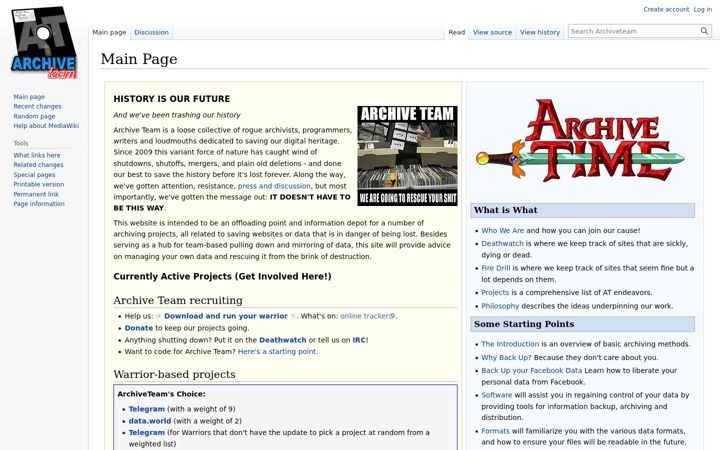The height and width of the screenshot is (450, 720).
Task: Select the Main page tab
Action: point(109,32)
